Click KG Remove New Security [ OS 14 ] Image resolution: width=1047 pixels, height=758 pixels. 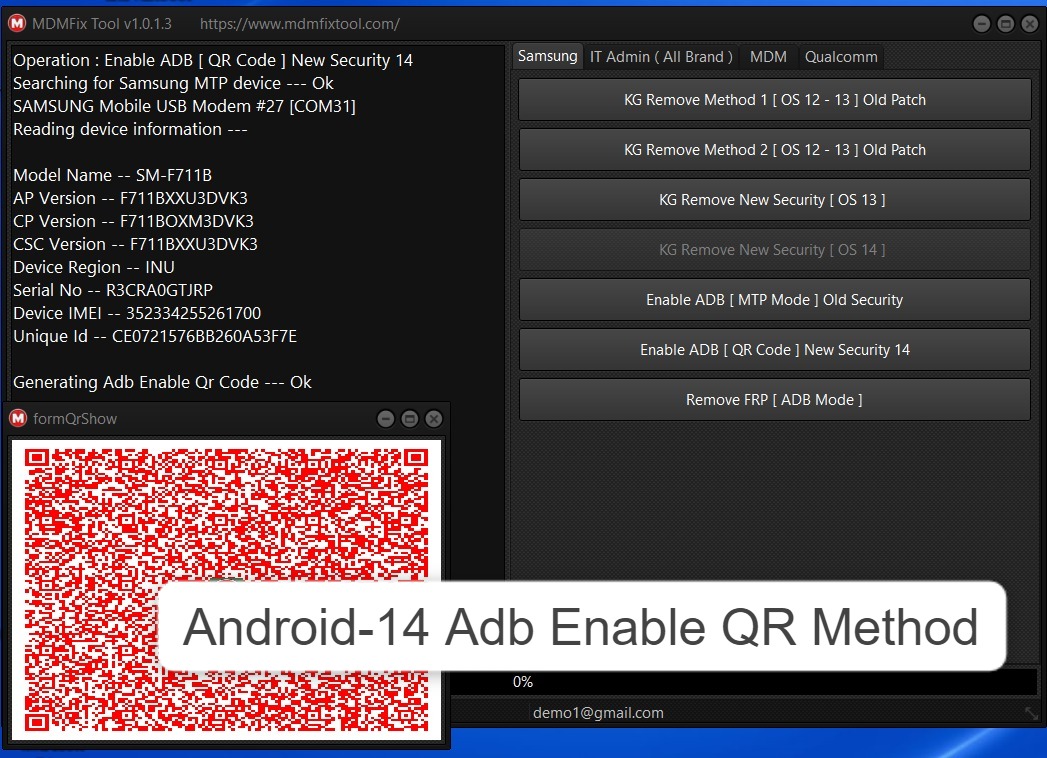(x=774, y=249)
